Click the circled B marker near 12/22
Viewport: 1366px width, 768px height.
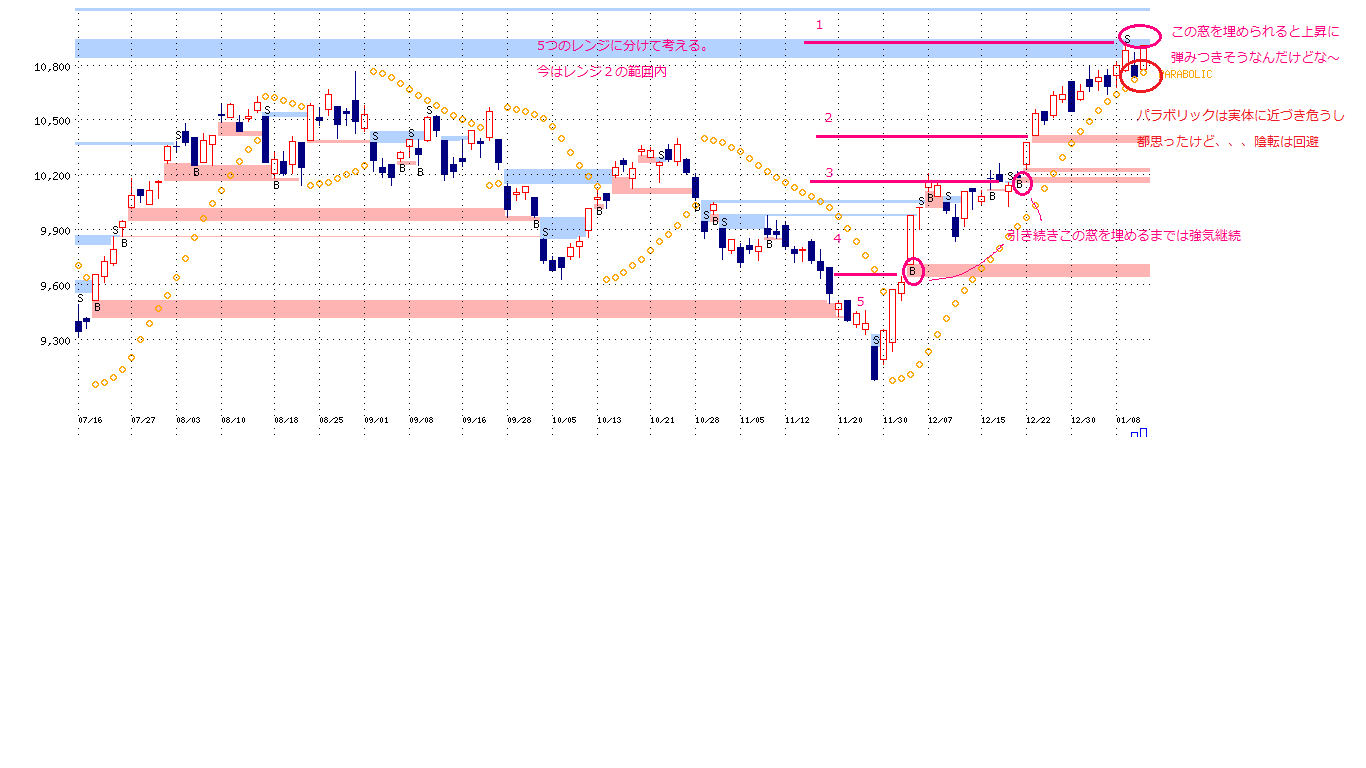[1020, 183]
